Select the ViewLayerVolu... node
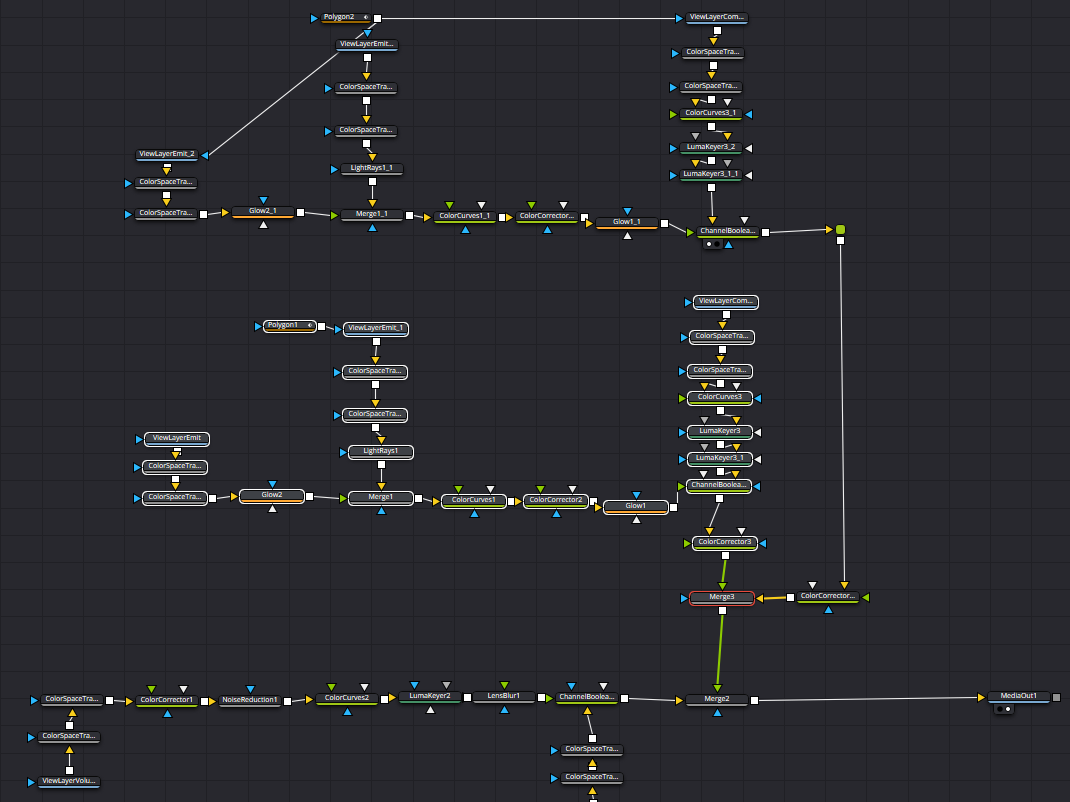The height and width of the screenshot is (802, 1070). [68, 782]
